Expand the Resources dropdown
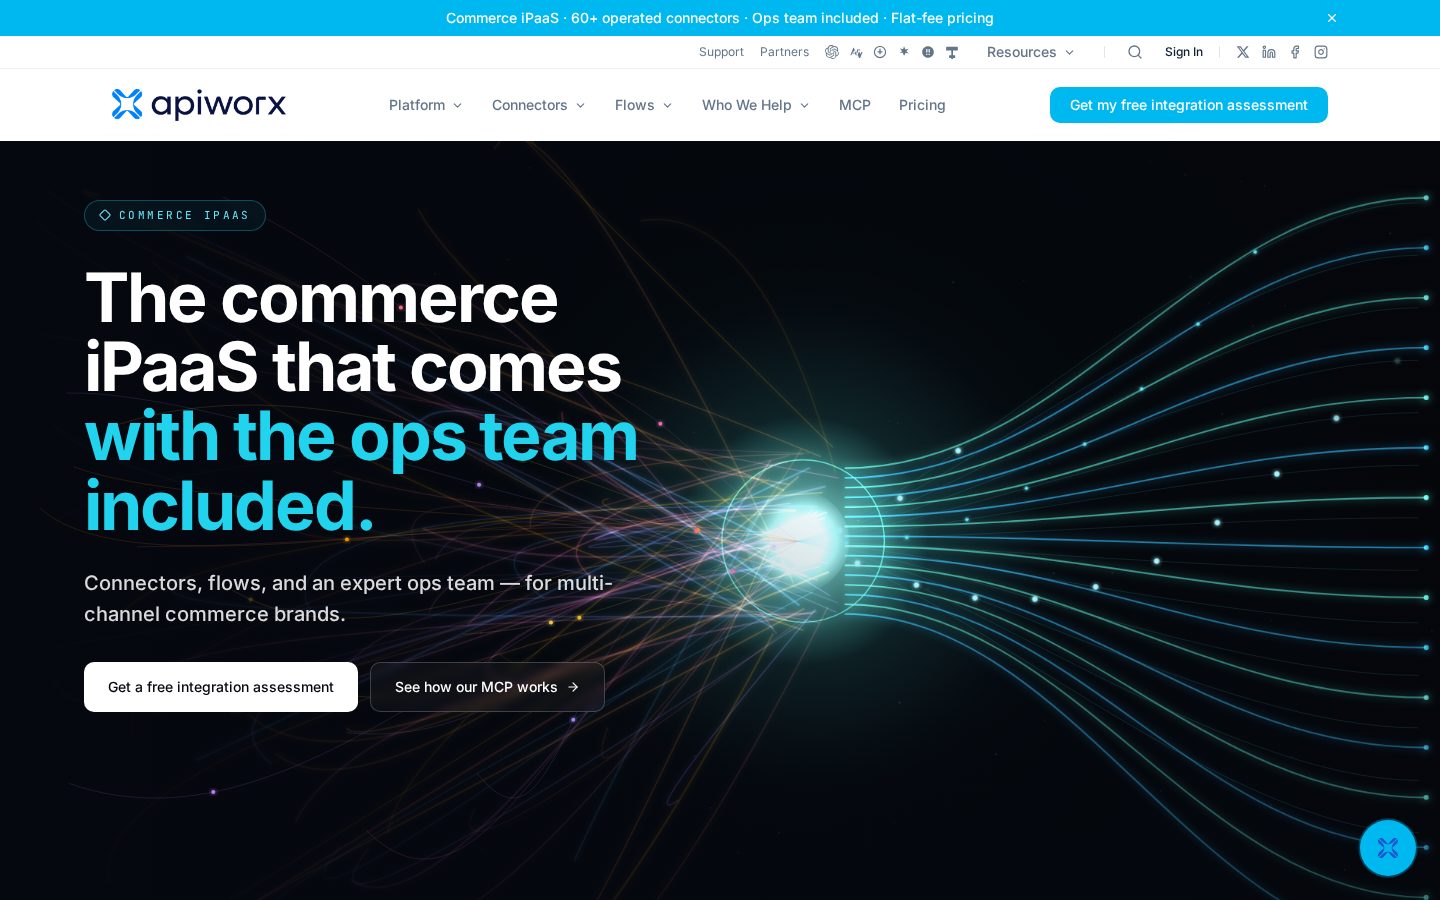The image size is (1440, 900). point(1030,52)
